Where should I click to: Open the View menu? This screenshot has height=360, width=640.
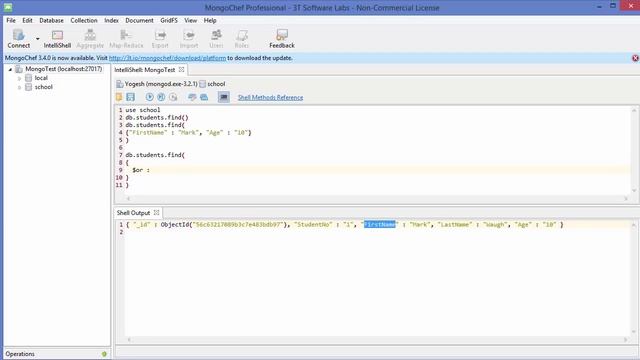tap(190, 20)
